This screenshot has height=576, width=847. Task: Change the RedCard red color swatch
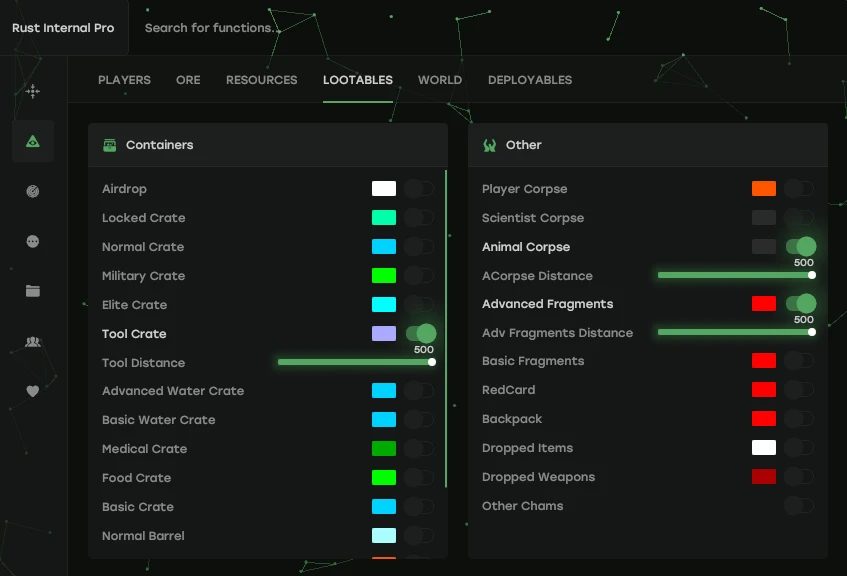point(764,390)
